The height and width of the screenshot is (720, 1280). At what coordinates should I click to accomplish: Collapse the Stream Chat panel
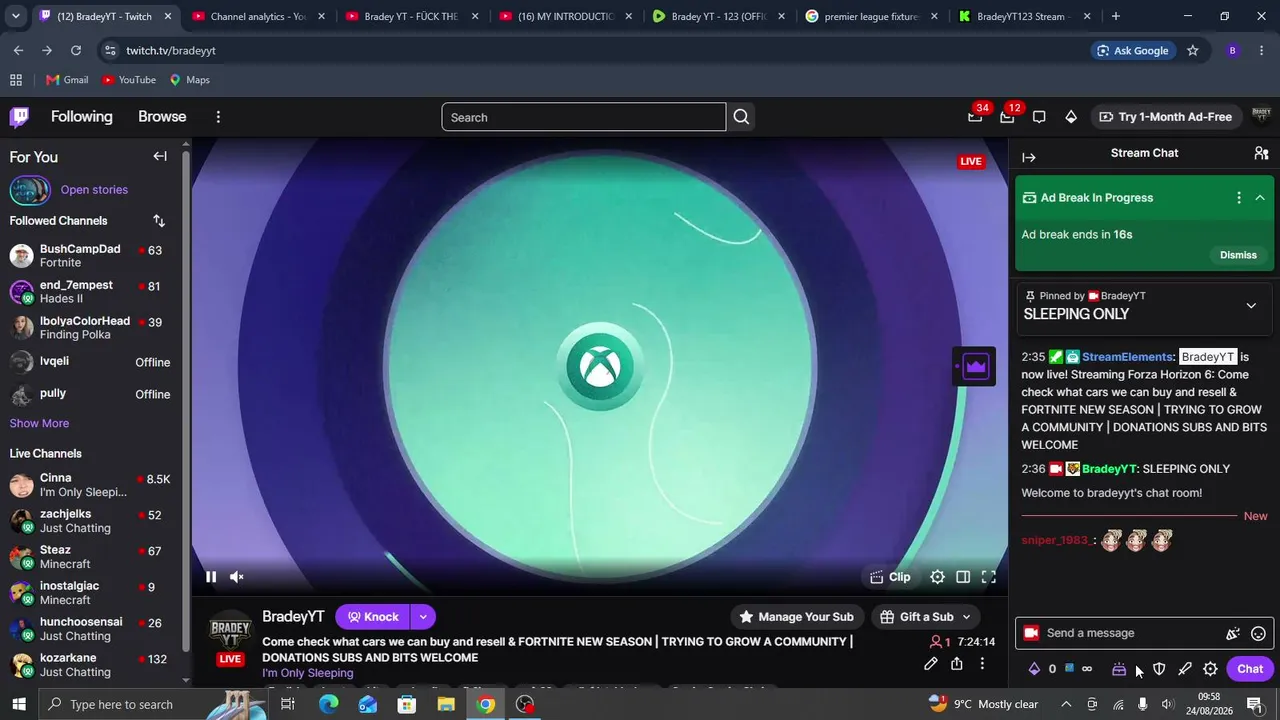(x=1029, y=157)
